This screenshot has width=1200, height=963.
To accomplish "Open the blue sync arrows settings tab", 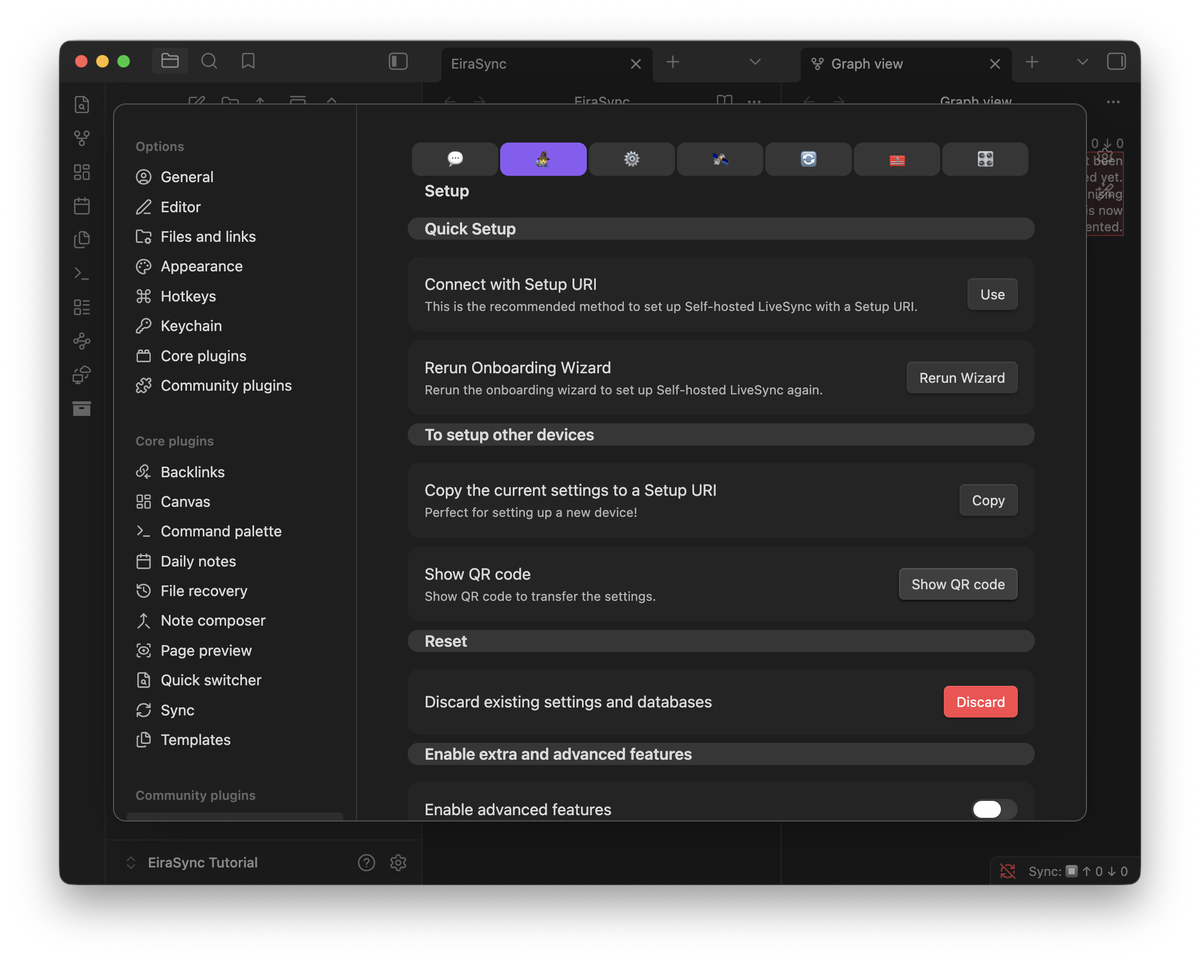I will pyautogui.click(x=808, y=159).
